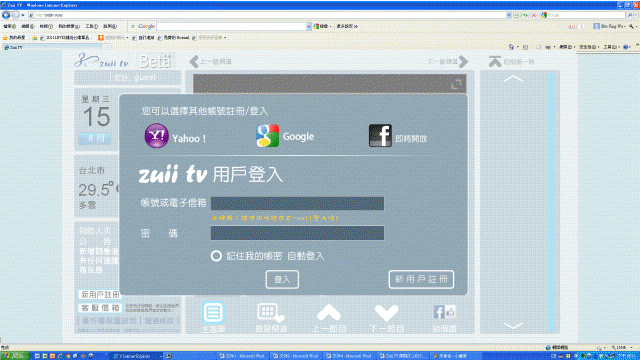Screen dimensions: 640x360
Task: Open the Favorites (我的最愛) menu
Action: [x=69, y=26]
